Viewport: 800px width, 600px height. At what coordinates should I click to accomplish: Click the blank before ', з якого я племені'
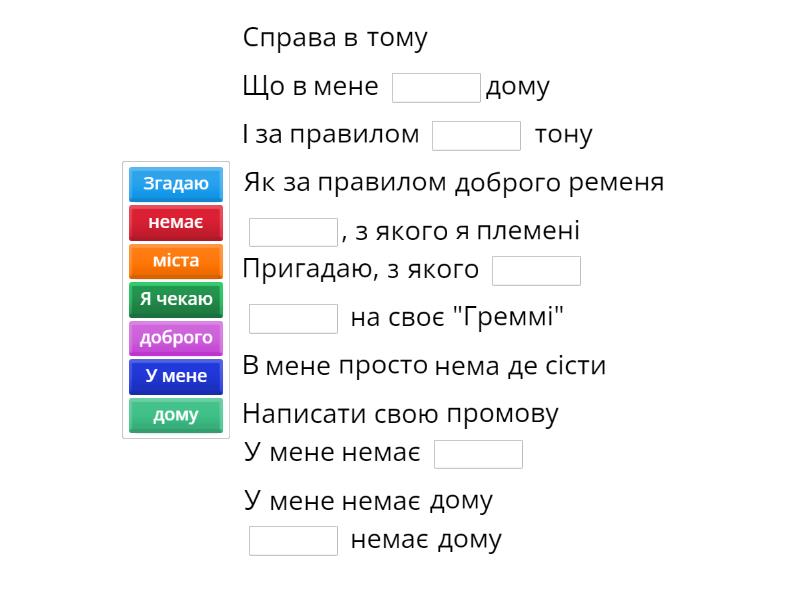(x=293, y=232)
